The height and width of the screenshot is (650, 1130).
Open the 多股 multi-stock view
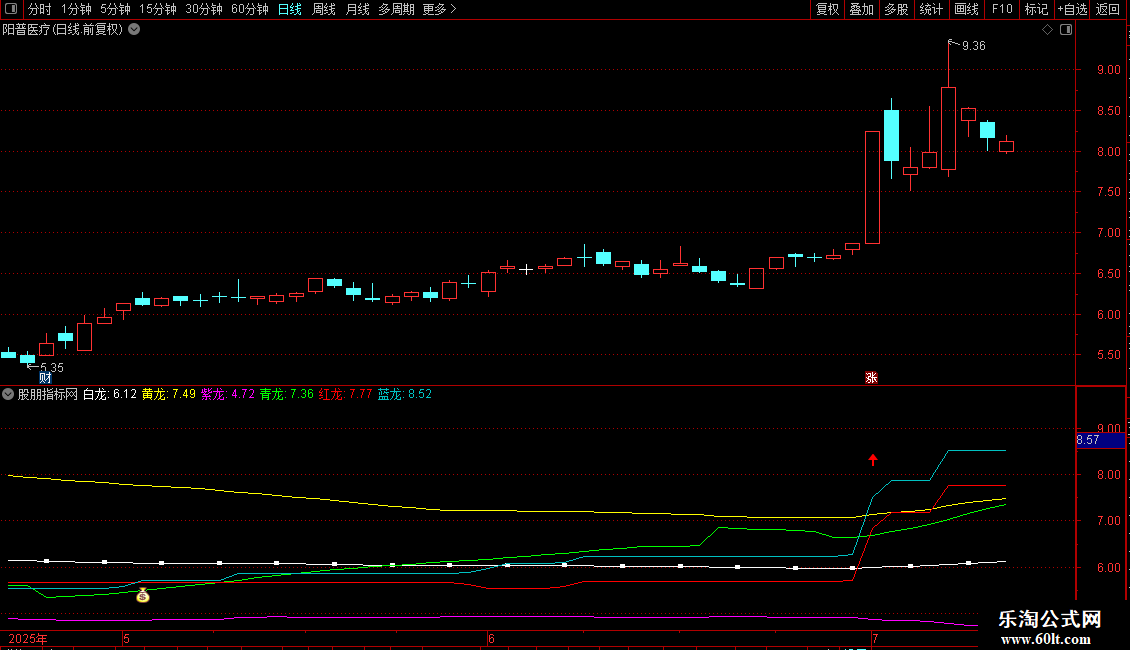click(x=897, y=9)
